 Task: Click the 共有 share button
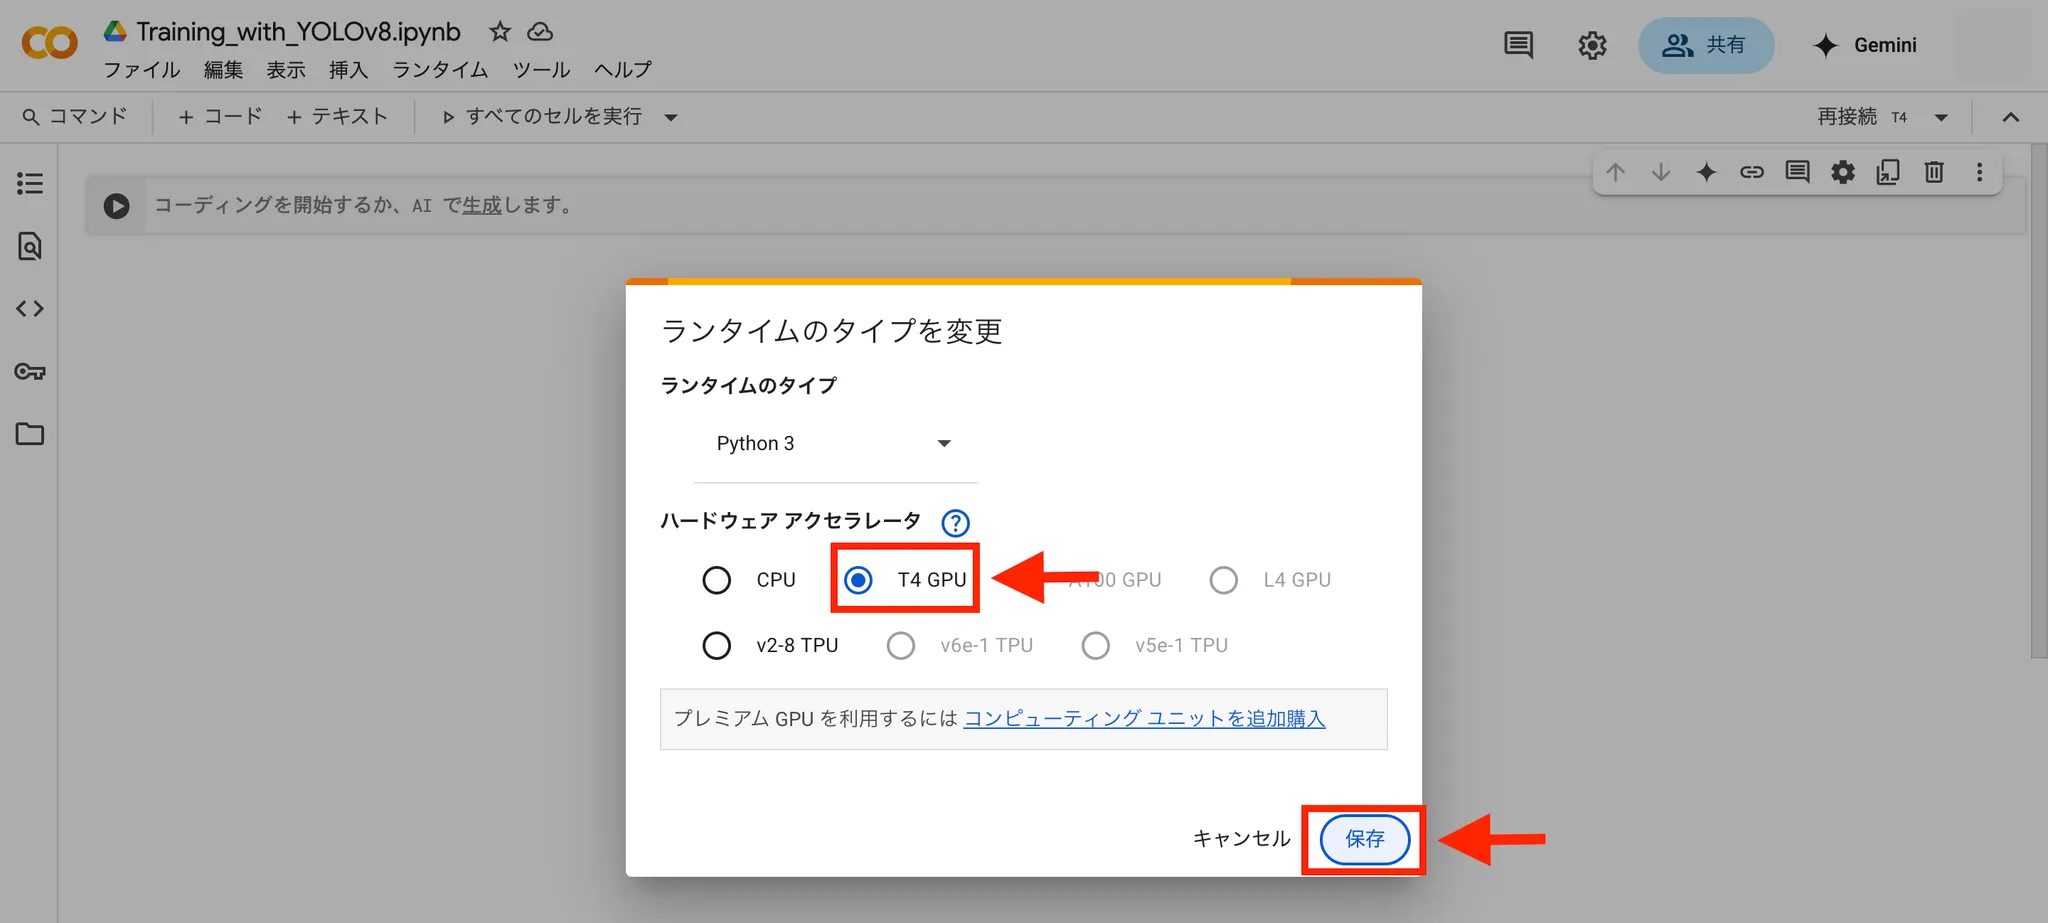(x=1706, y=45)
